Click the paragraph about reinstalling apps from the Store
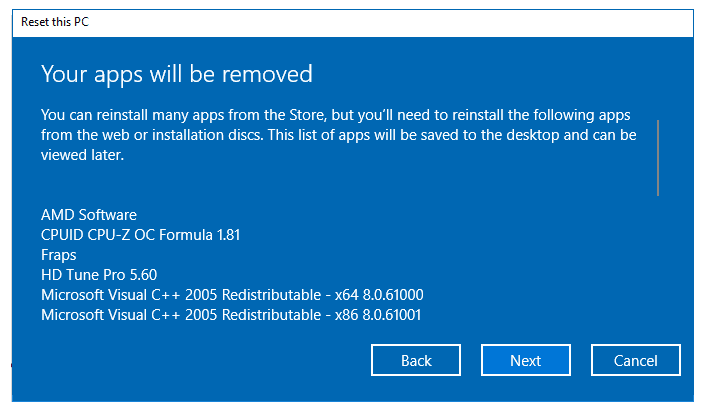The image size is (708, 410). click(339, 135)
